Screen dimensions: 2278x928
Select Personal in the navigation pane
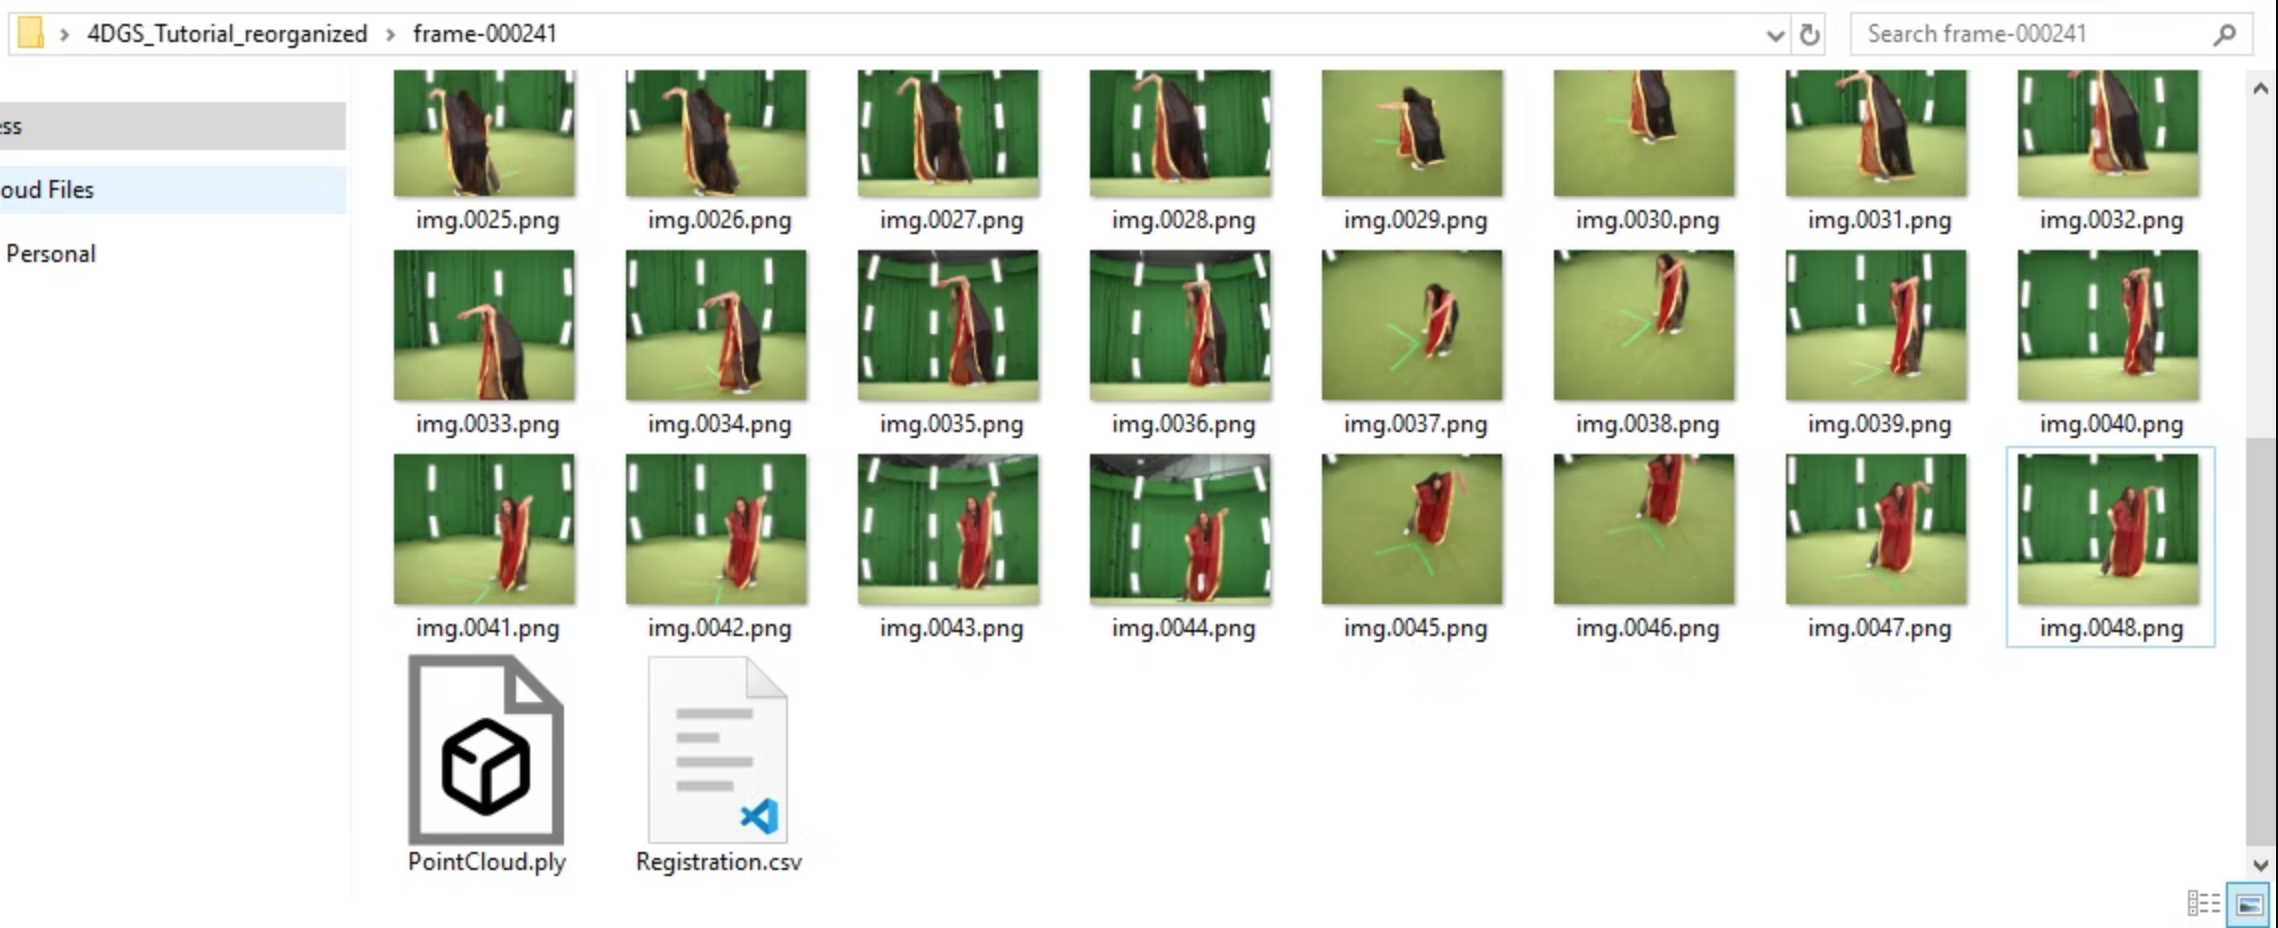pyautogui.click(x=51, y=254)
